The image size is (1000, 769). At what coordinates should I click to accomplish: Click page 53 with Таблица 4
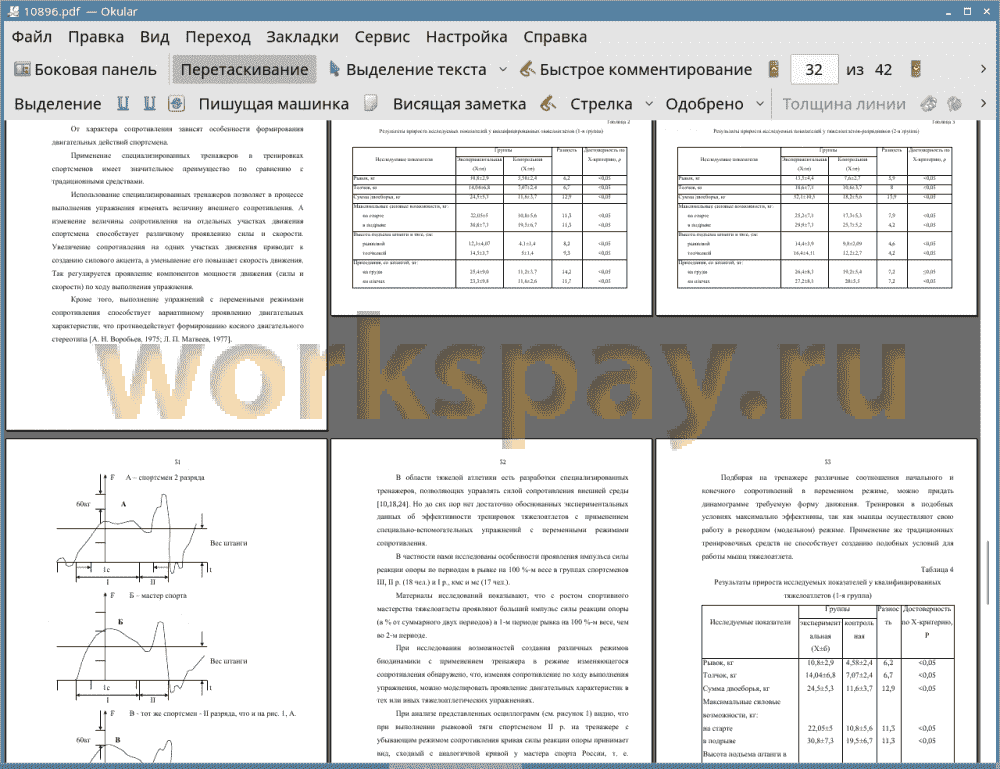tap(816, 601)
